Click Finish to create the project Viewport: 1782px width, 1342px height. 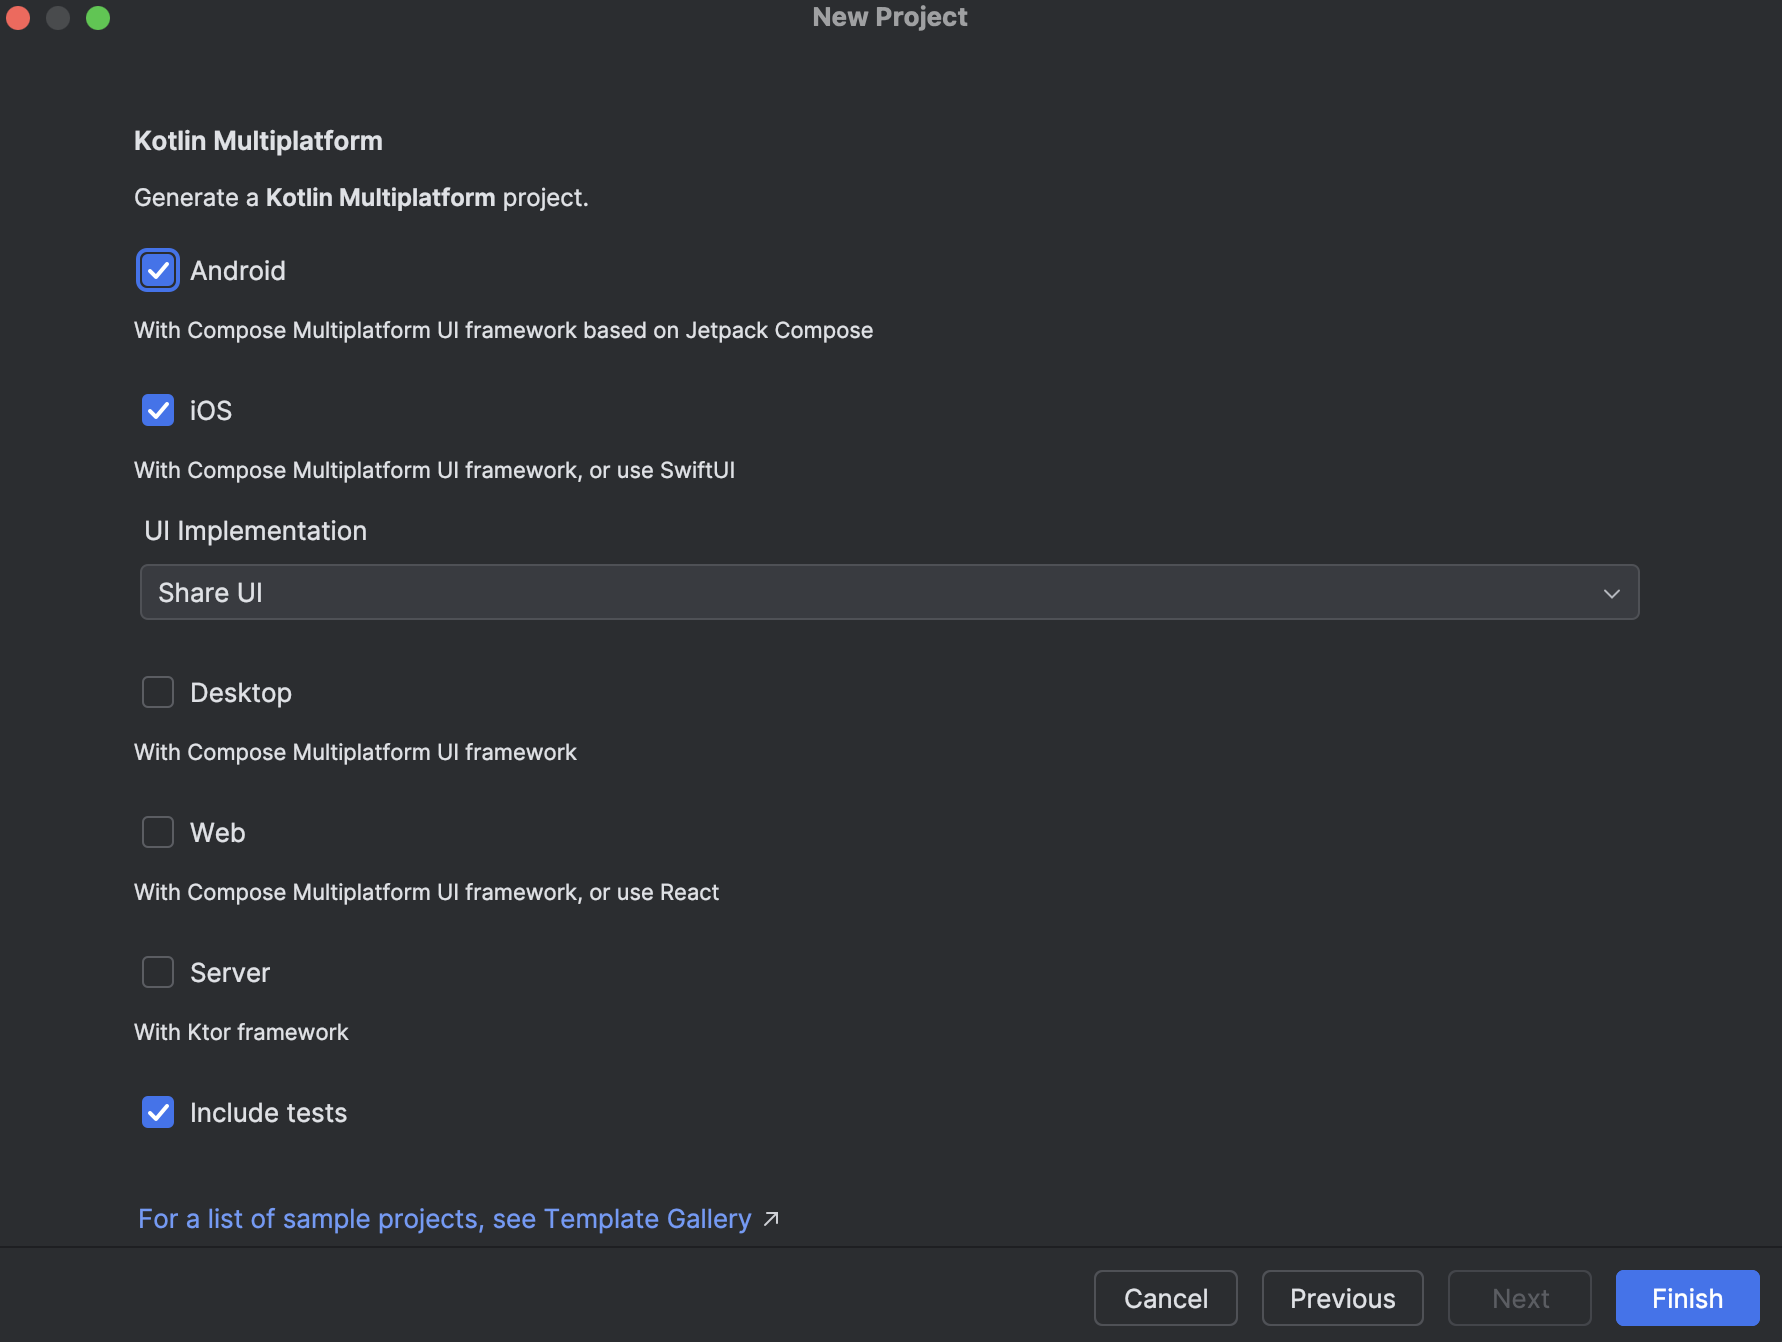(x=1687, y=1298)
